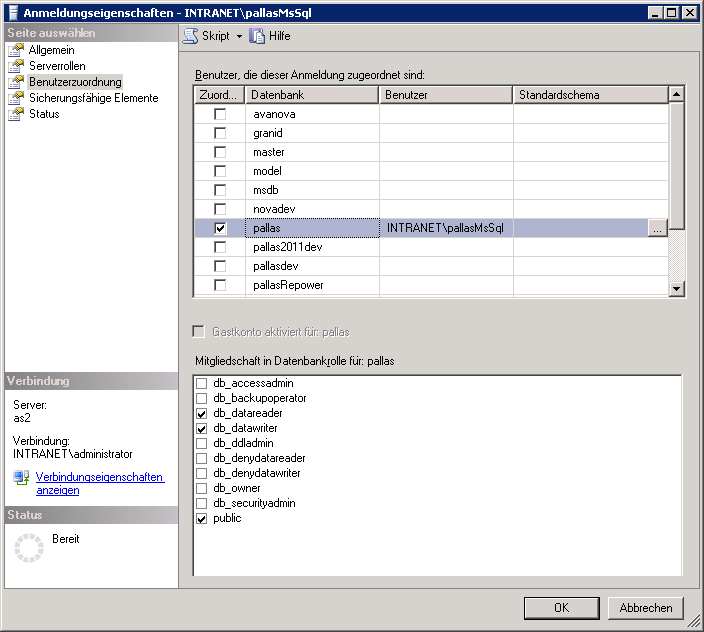Select the pallas database name cell
The height and width of the screenshot is (632, 704).
(x=312, y=228)
